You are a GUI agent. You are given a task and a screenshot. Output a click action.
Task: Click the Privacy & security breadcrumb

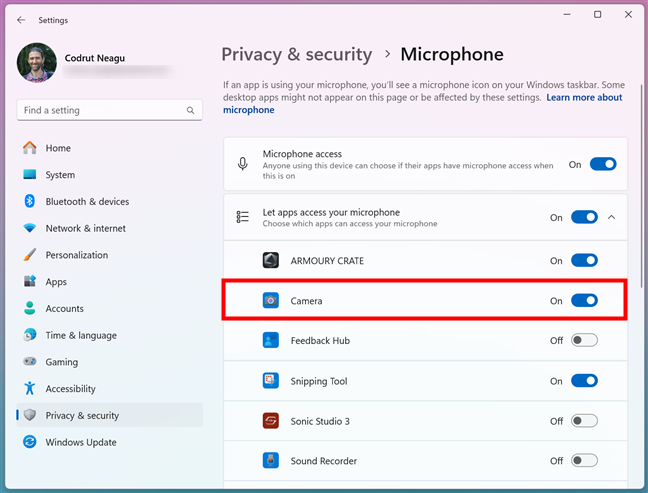[x=297, y=54]
